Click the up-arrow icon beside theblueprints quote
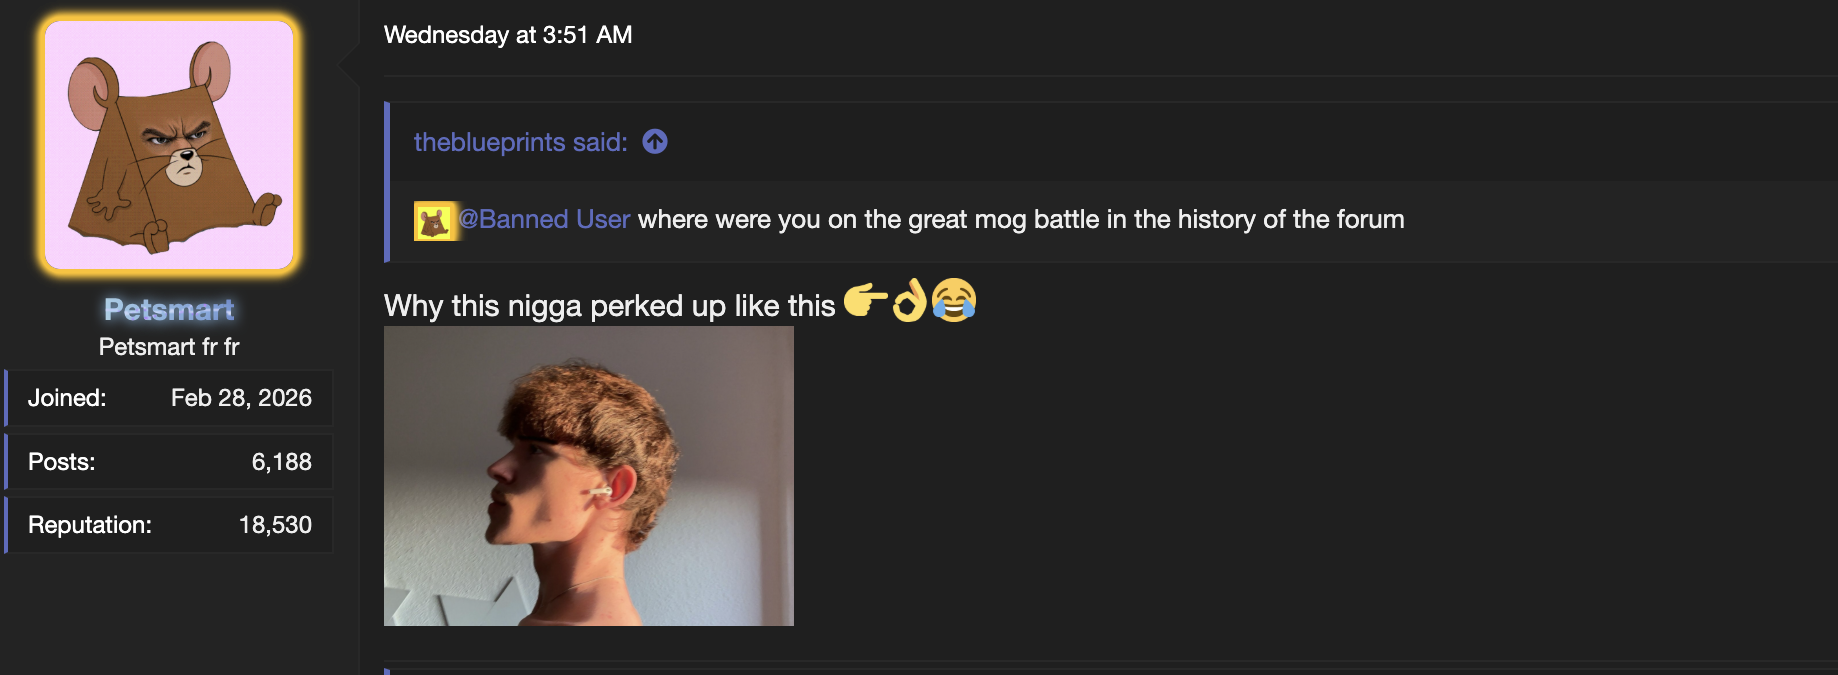 655,142
